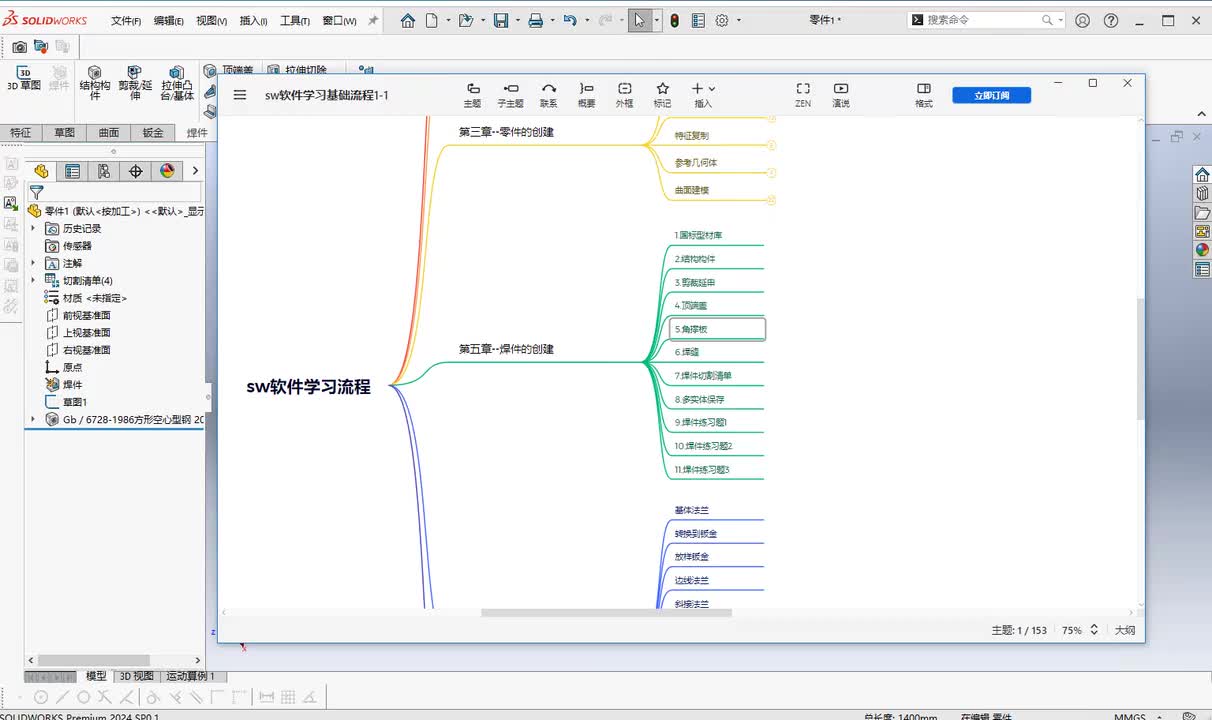Toggle ZEN mode in mind map
This screenshot has height=720, width=1212.
(x=803, y=95)
